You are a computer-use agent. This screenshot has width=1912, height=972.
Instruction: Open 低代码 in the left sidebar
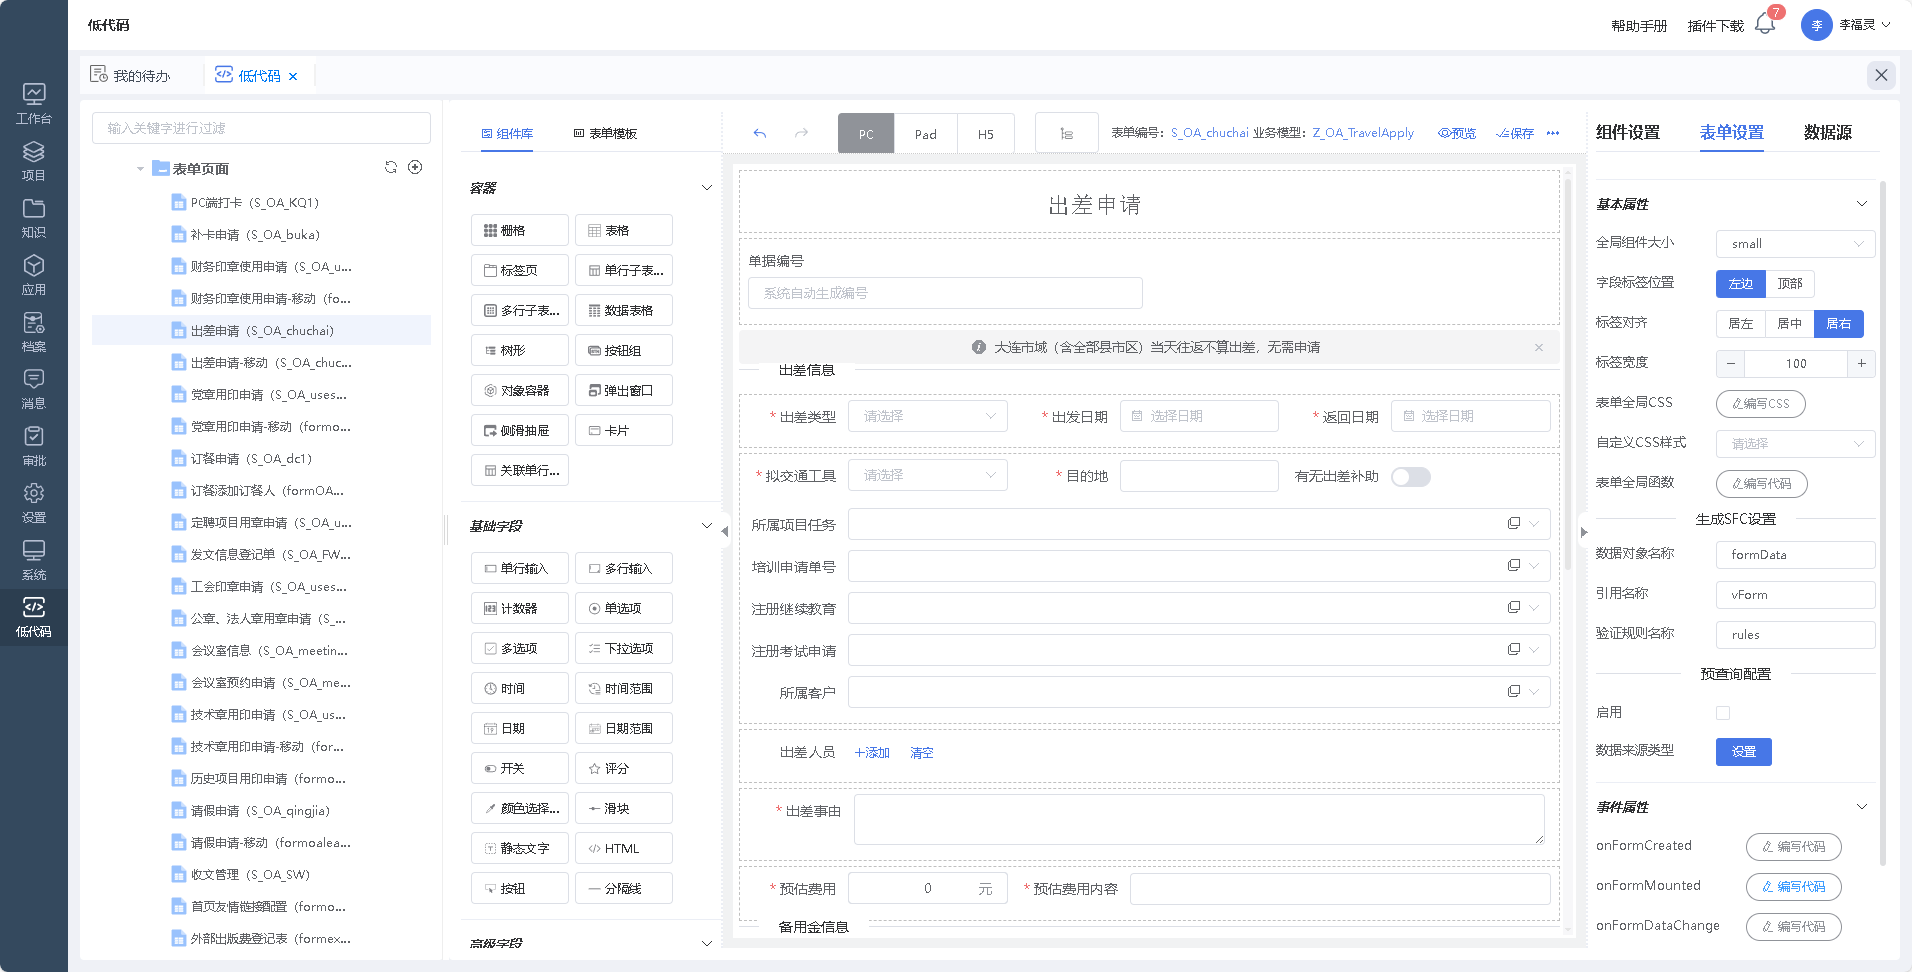click(34, 617)
